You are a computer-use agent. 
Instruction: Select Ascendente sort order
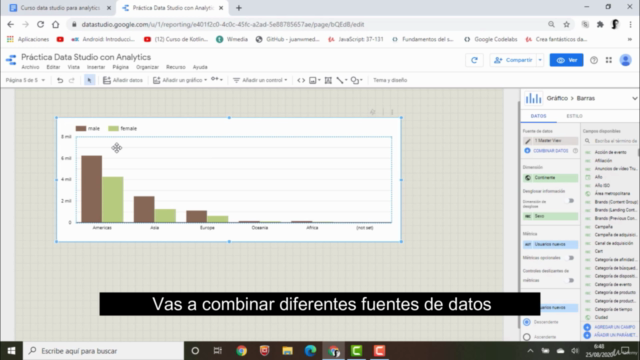[x=527, y=337]
